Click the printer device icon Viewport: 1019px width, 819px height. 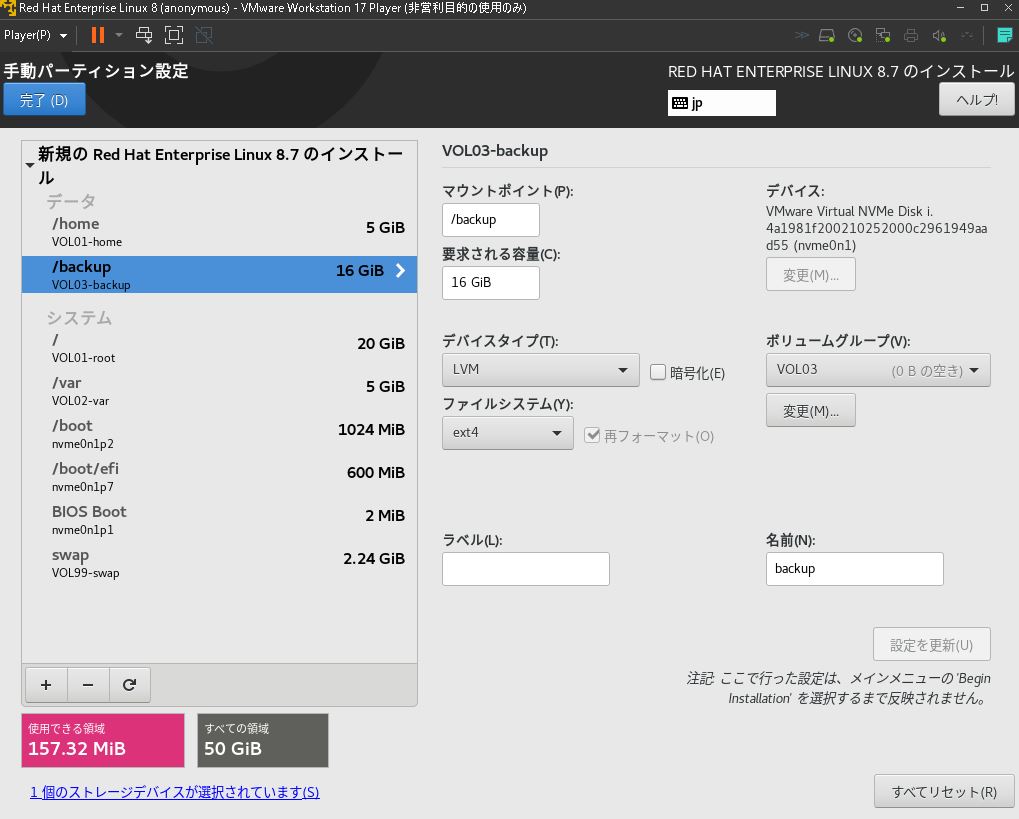coord(911,35)
